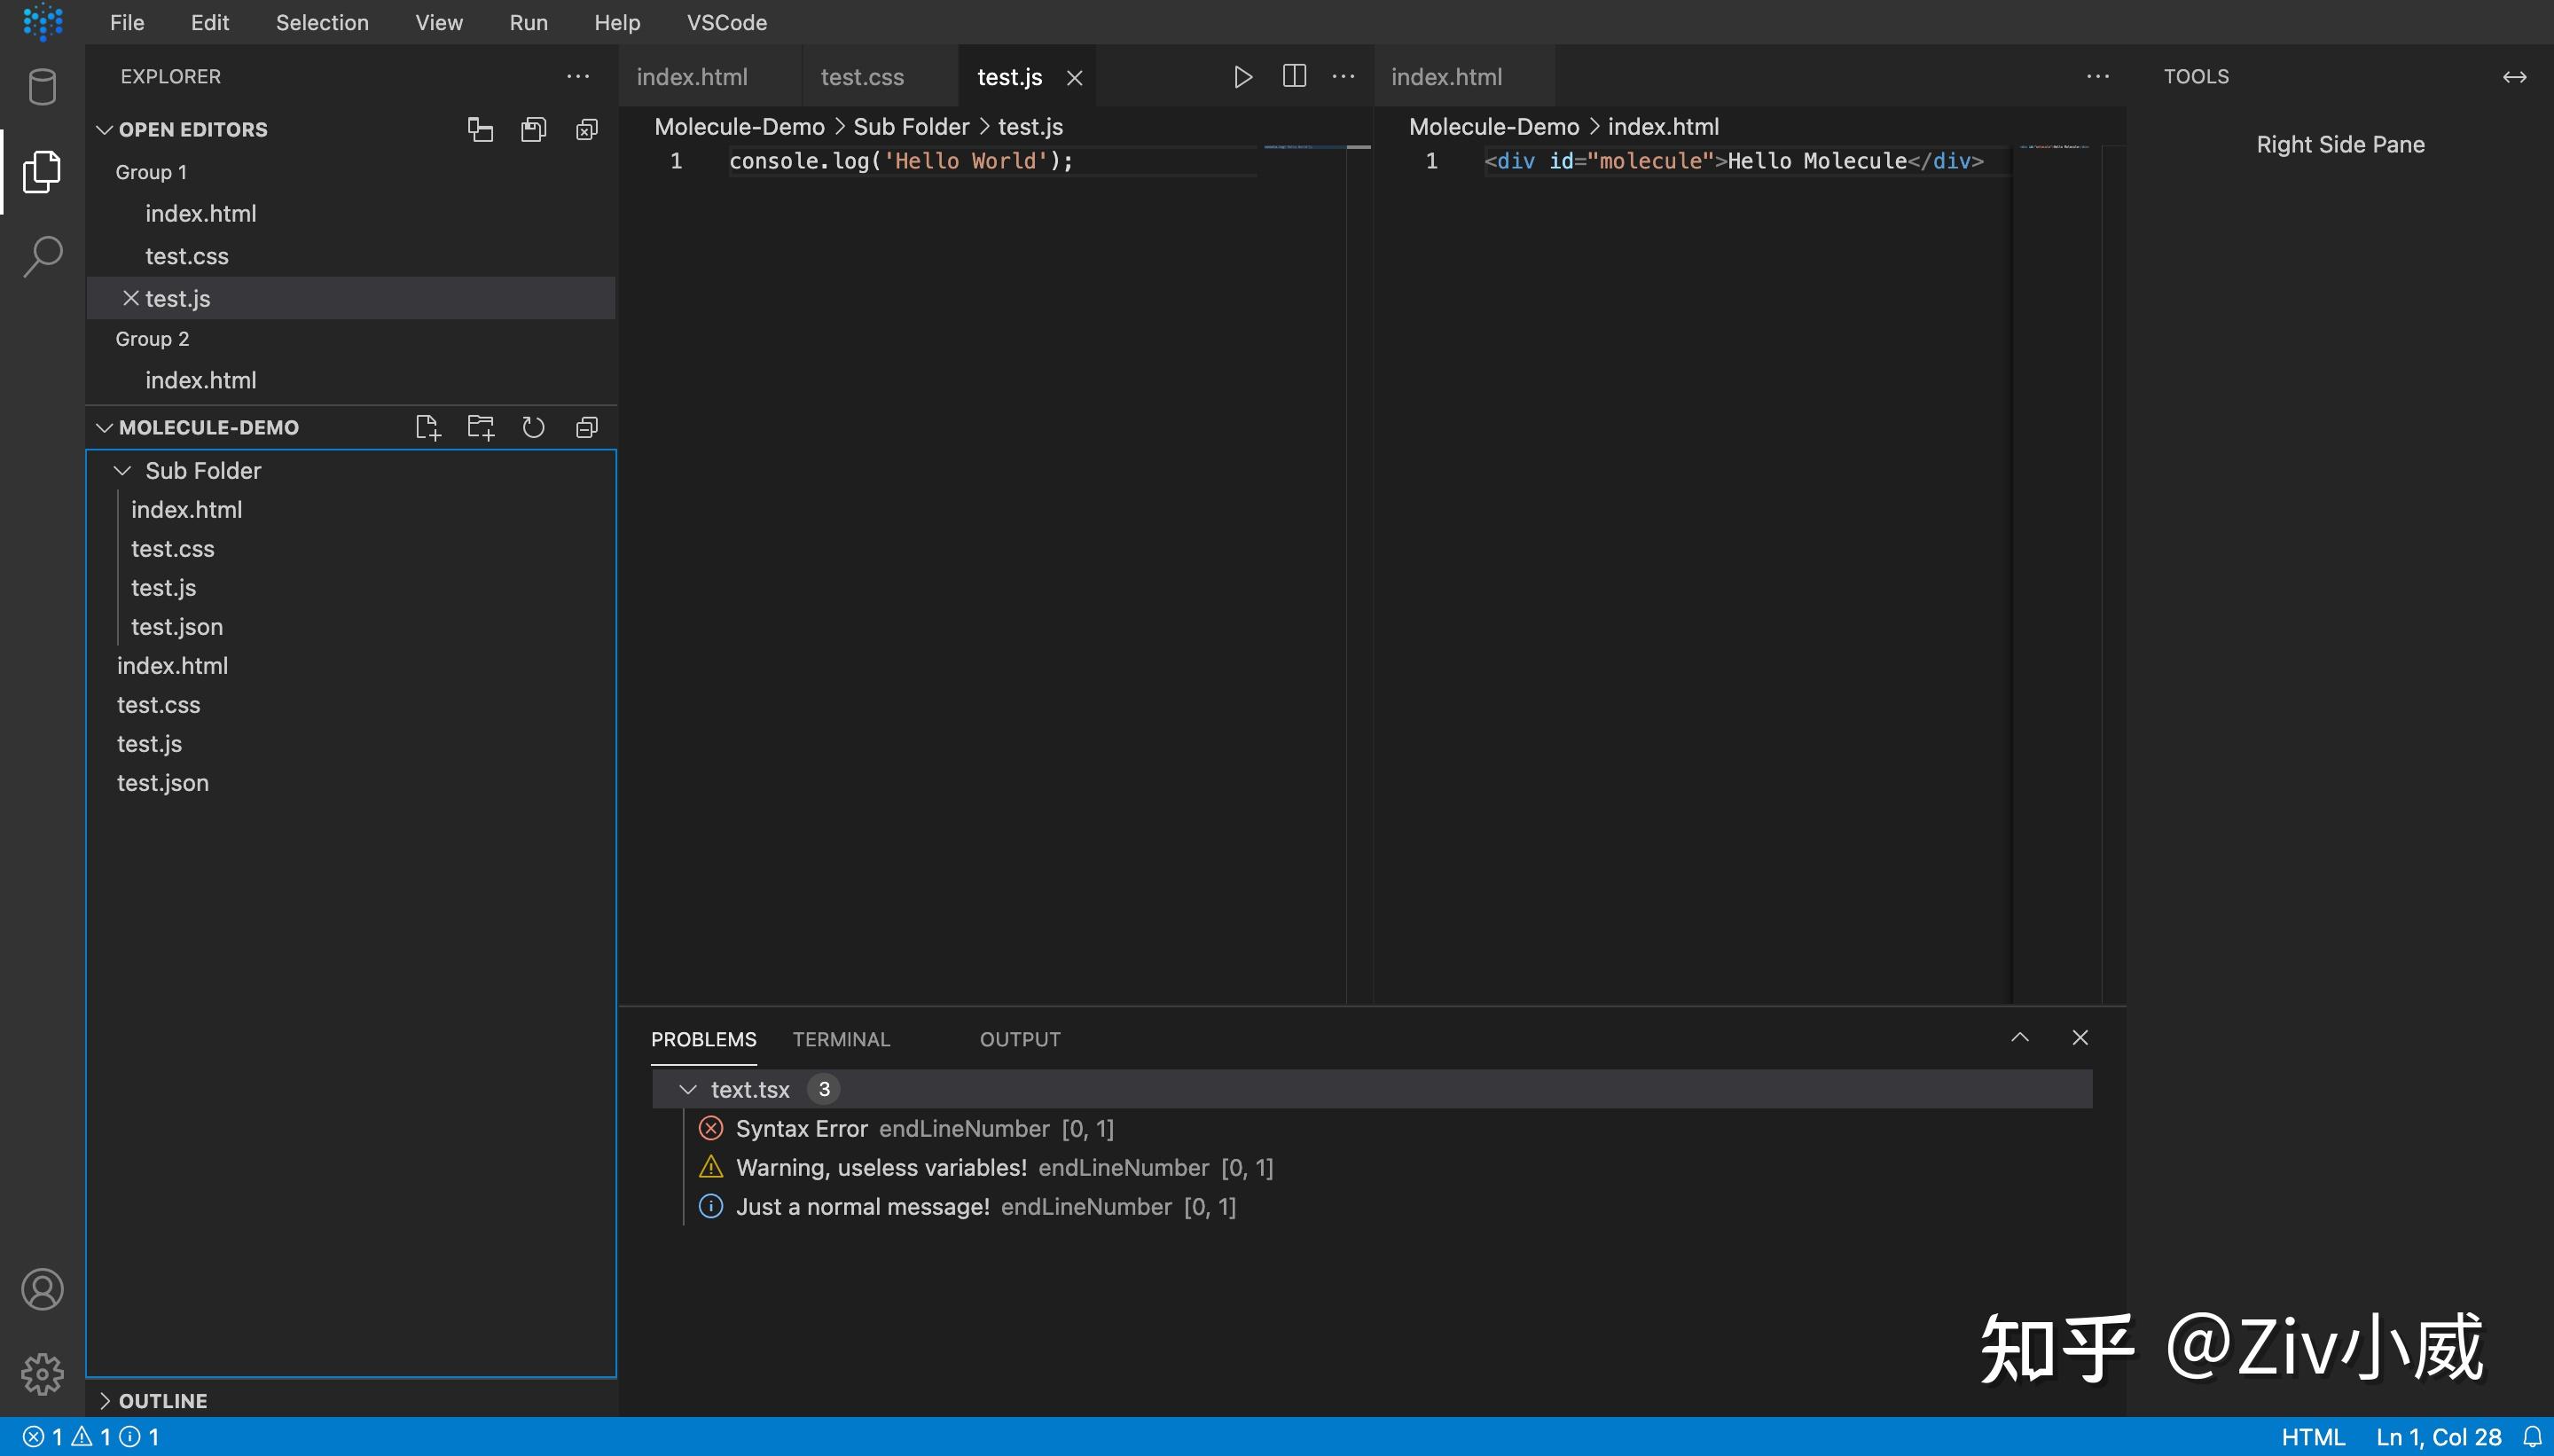Switch to the TERMINAL tab

pos(841,1039)
